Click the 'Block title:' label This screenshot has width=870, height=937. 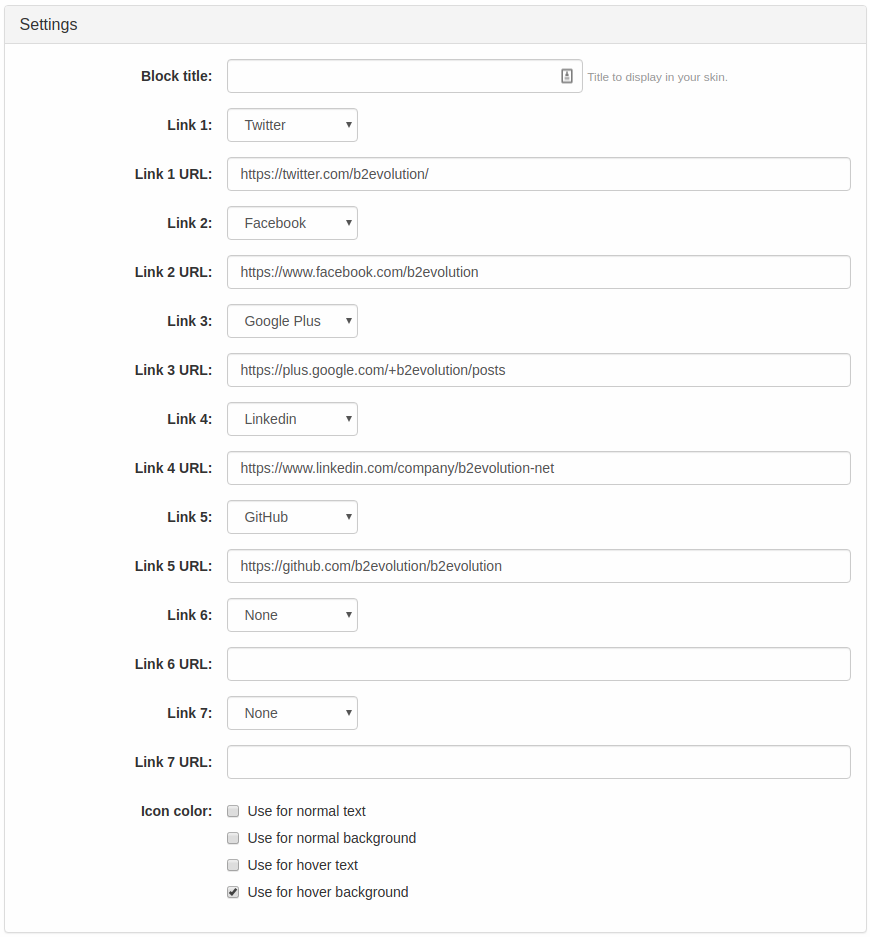176,76
